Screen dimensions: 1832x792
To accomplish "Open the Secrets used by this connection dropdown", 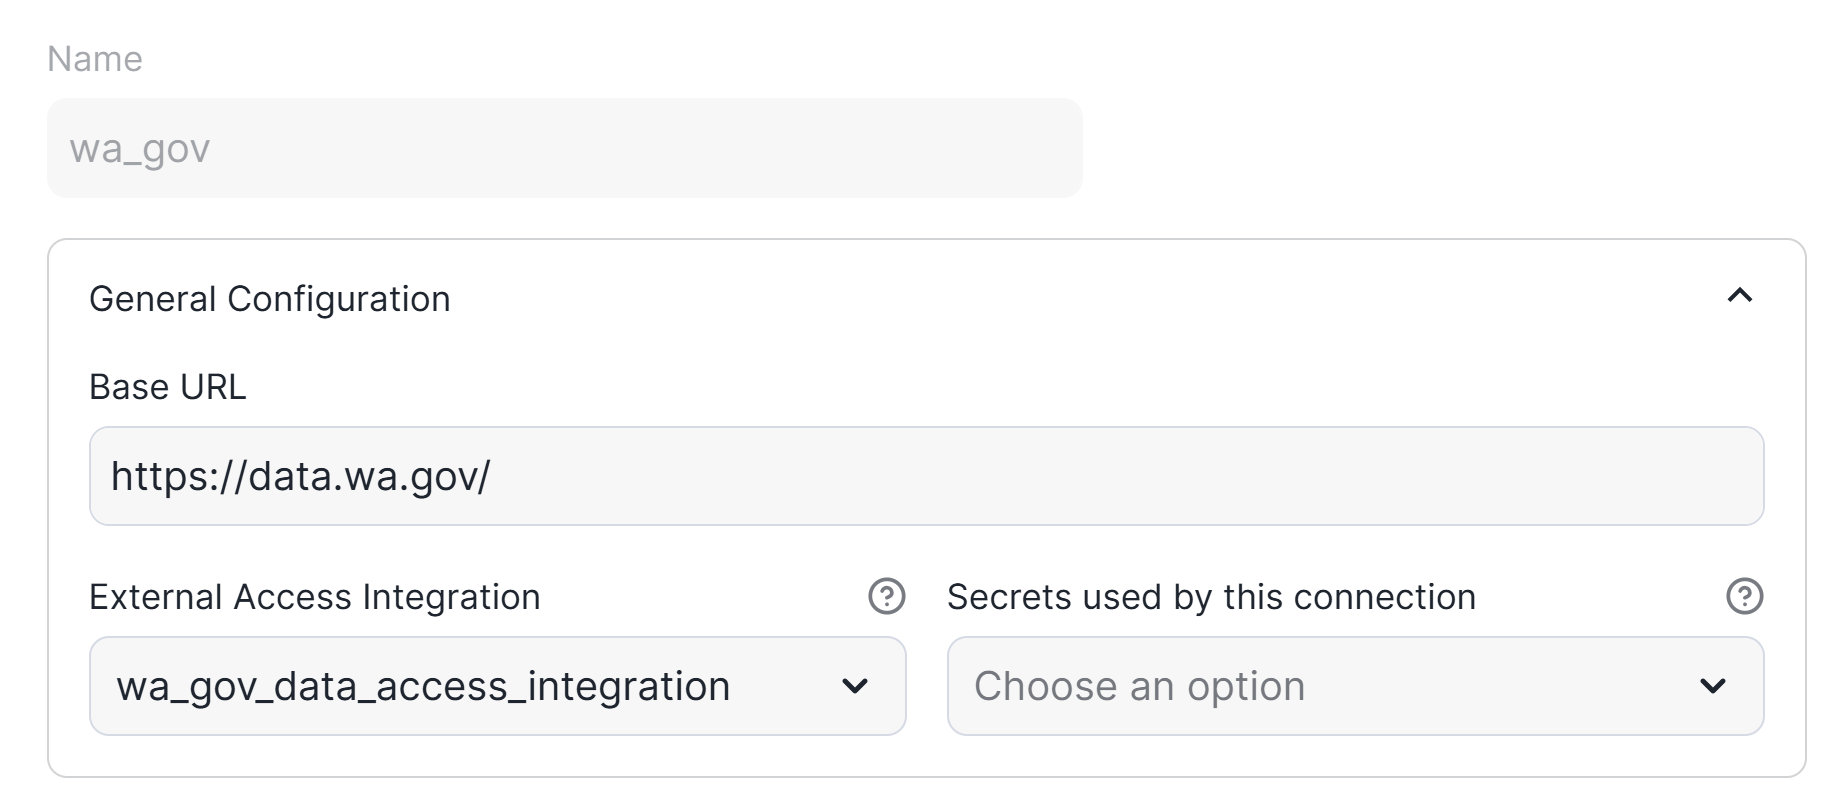I will (1354, 686).
